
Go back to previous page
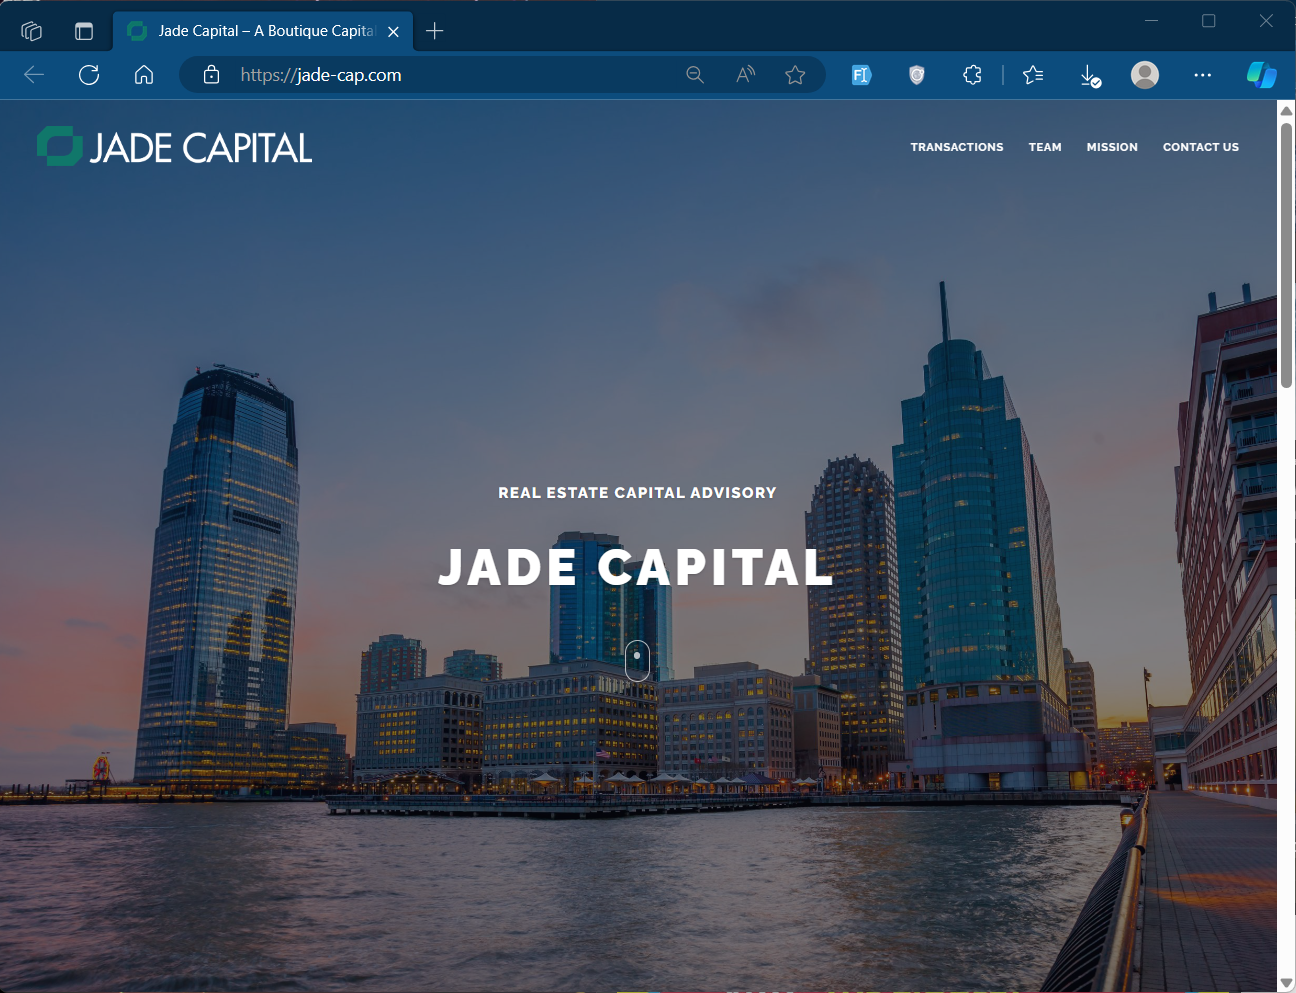[34, 75]
